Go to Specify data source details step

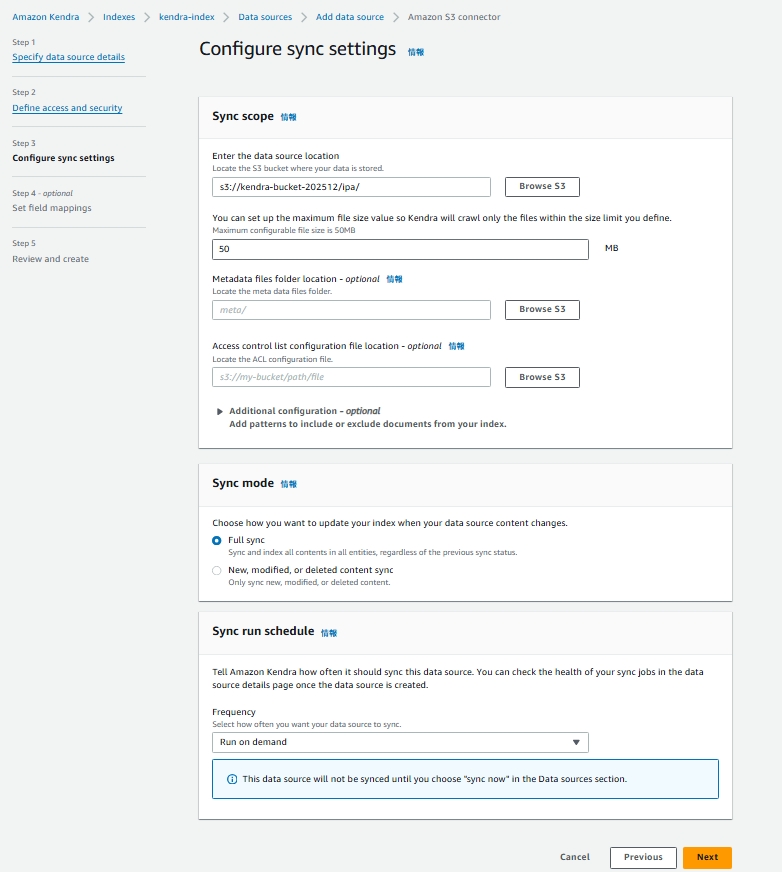click(x=69, y=57)
